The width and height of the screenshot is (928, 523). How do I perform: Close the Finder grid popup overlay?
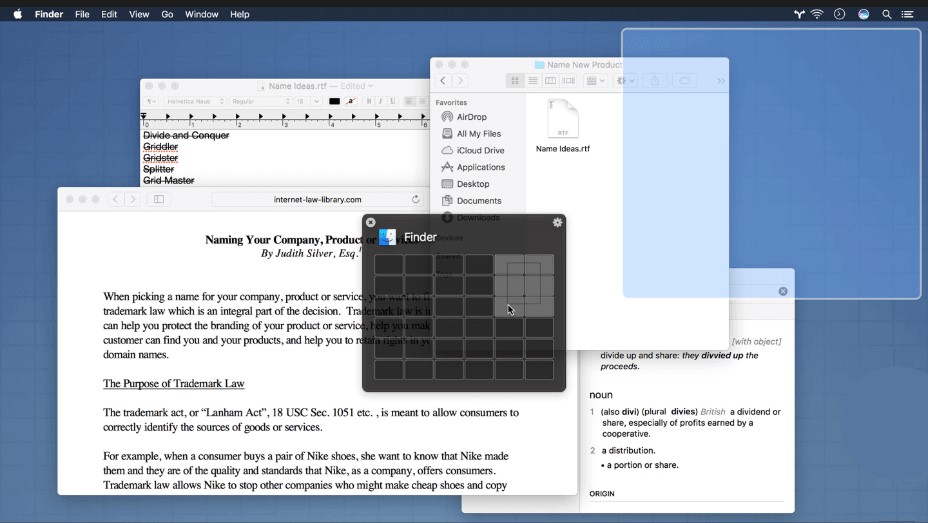(x=370, y=222)
